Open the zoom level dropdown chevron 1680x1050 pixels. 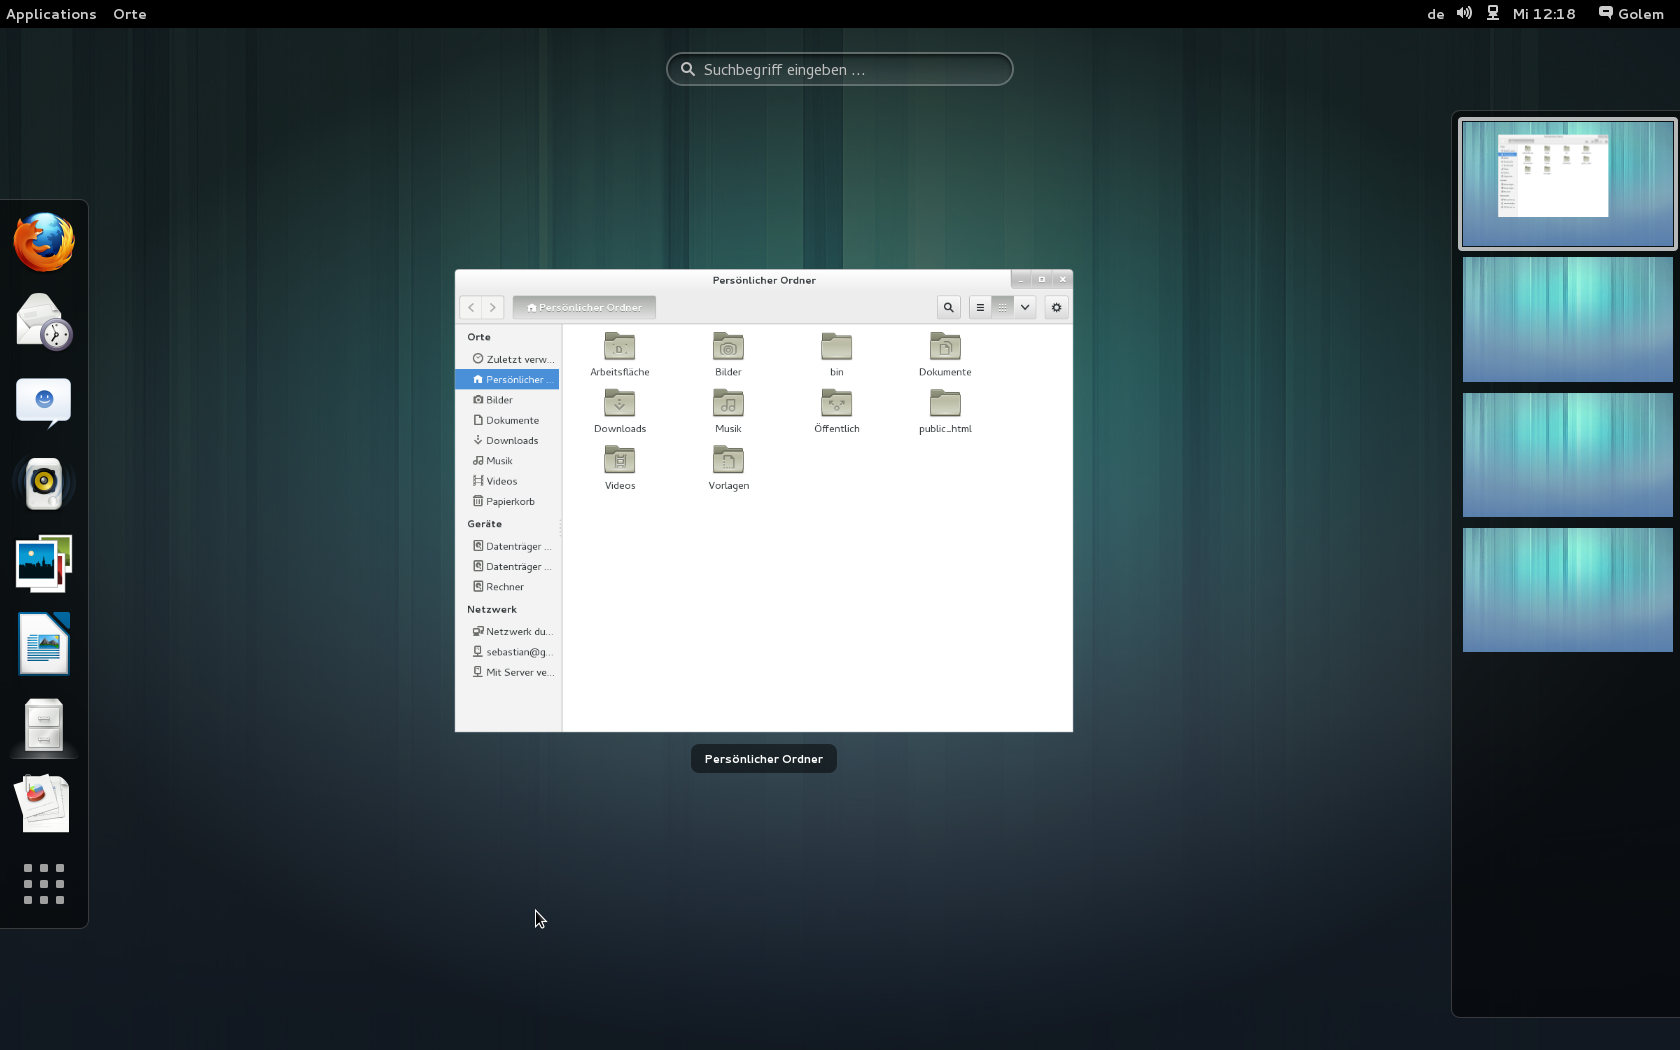coord(1024,307)
